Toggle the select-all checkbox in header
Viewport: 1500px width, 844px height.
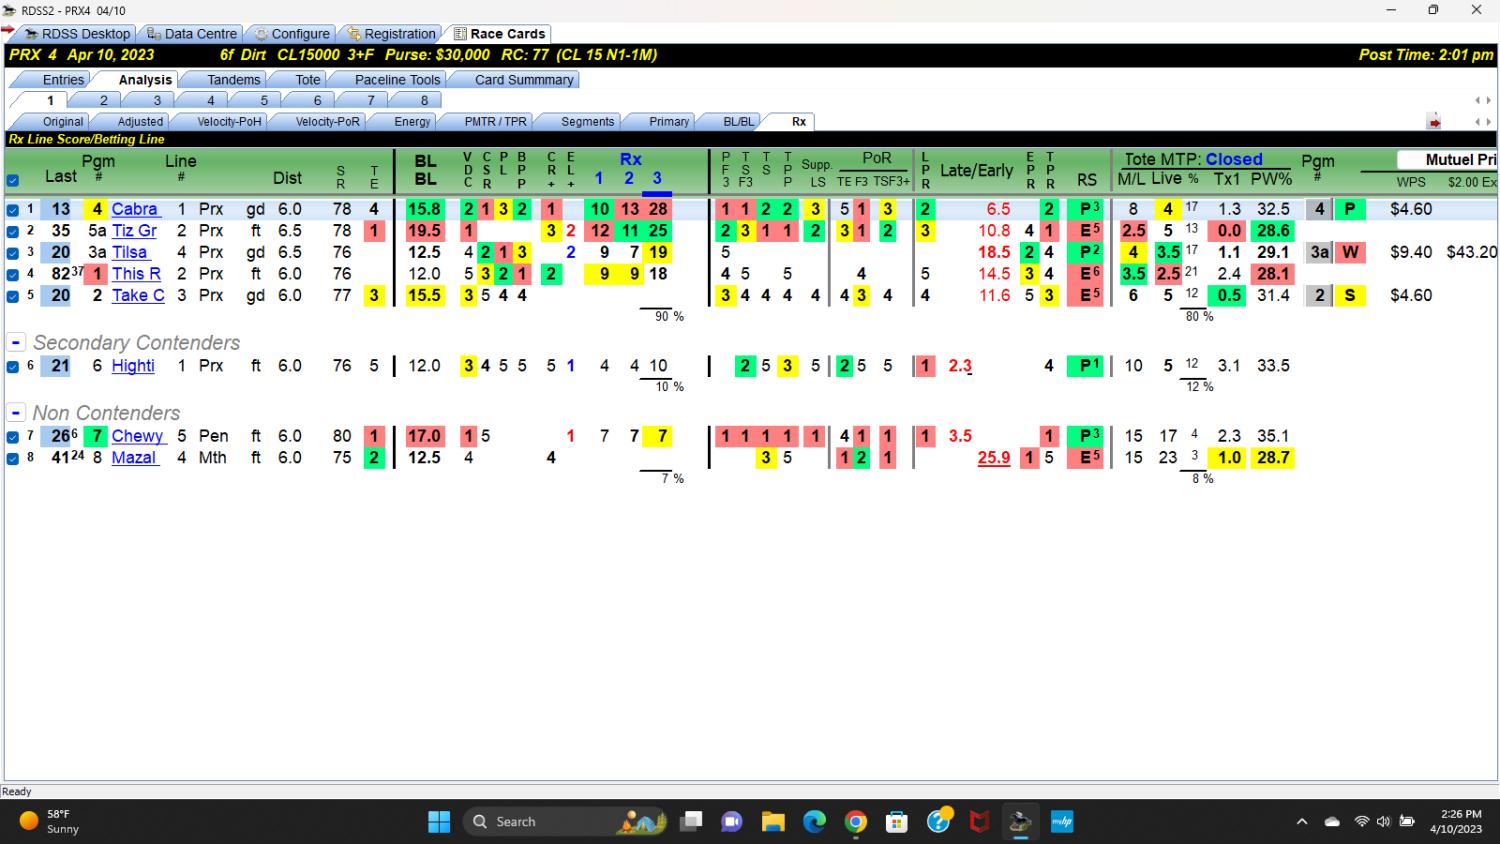coord(13,181)
